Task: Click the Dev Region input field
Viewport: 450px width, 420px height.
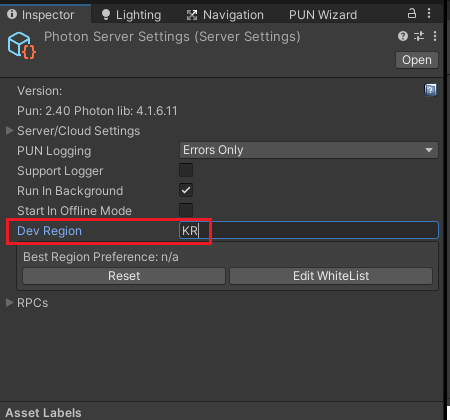Action: tap(309, 230)
